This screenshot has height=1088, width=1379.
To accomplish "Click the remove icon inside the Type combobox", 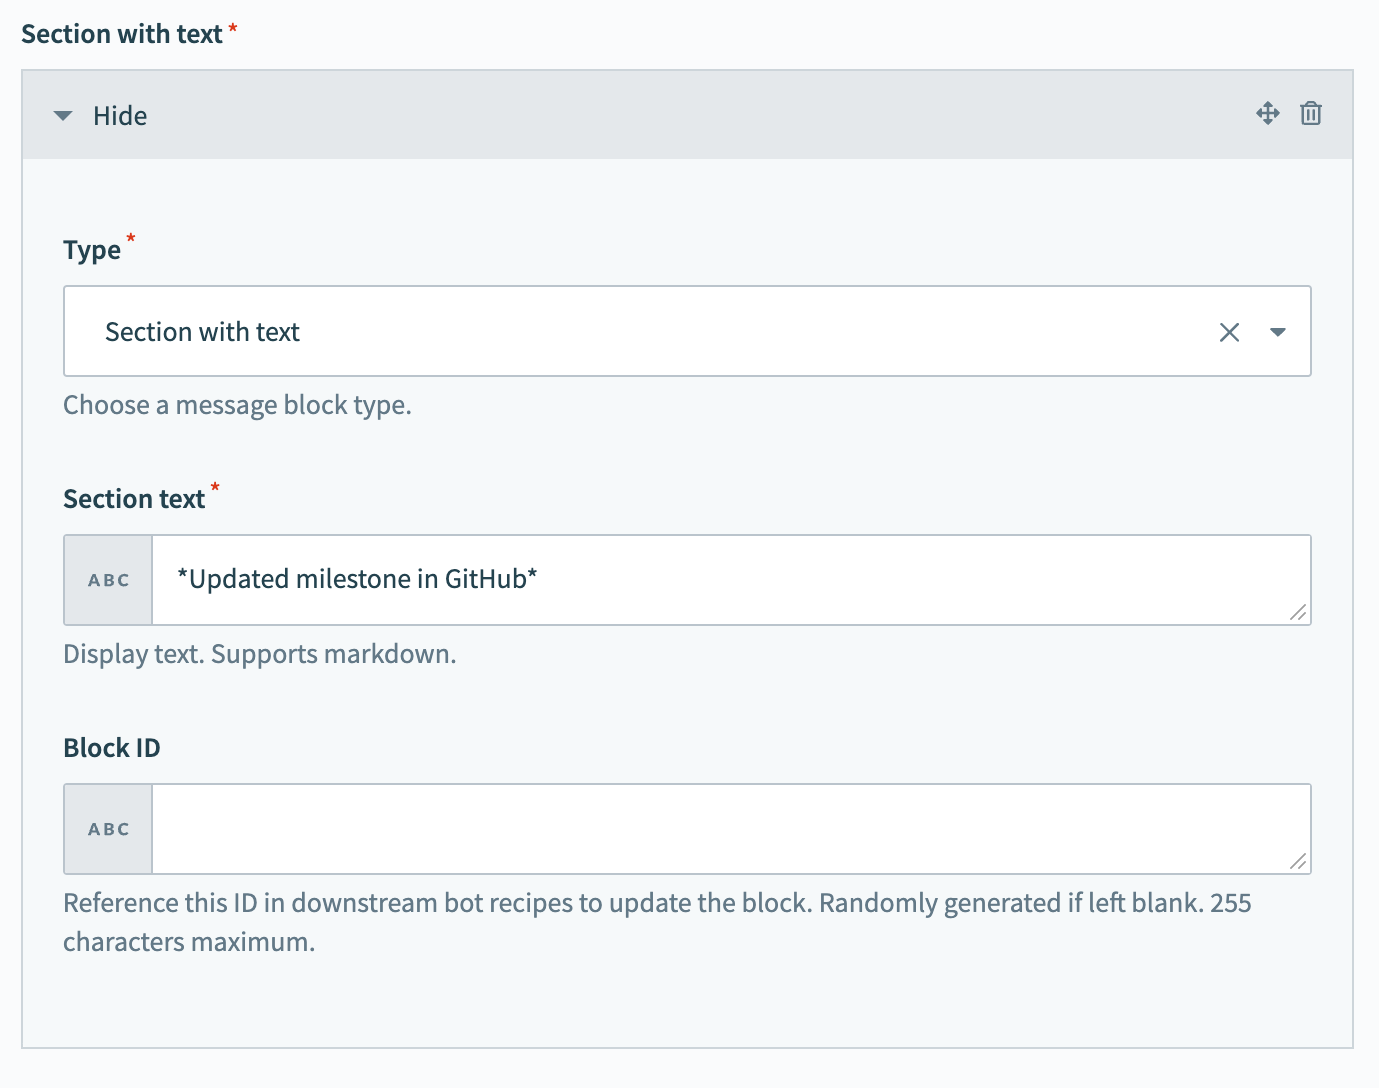I will click(x=1229, y=332).
